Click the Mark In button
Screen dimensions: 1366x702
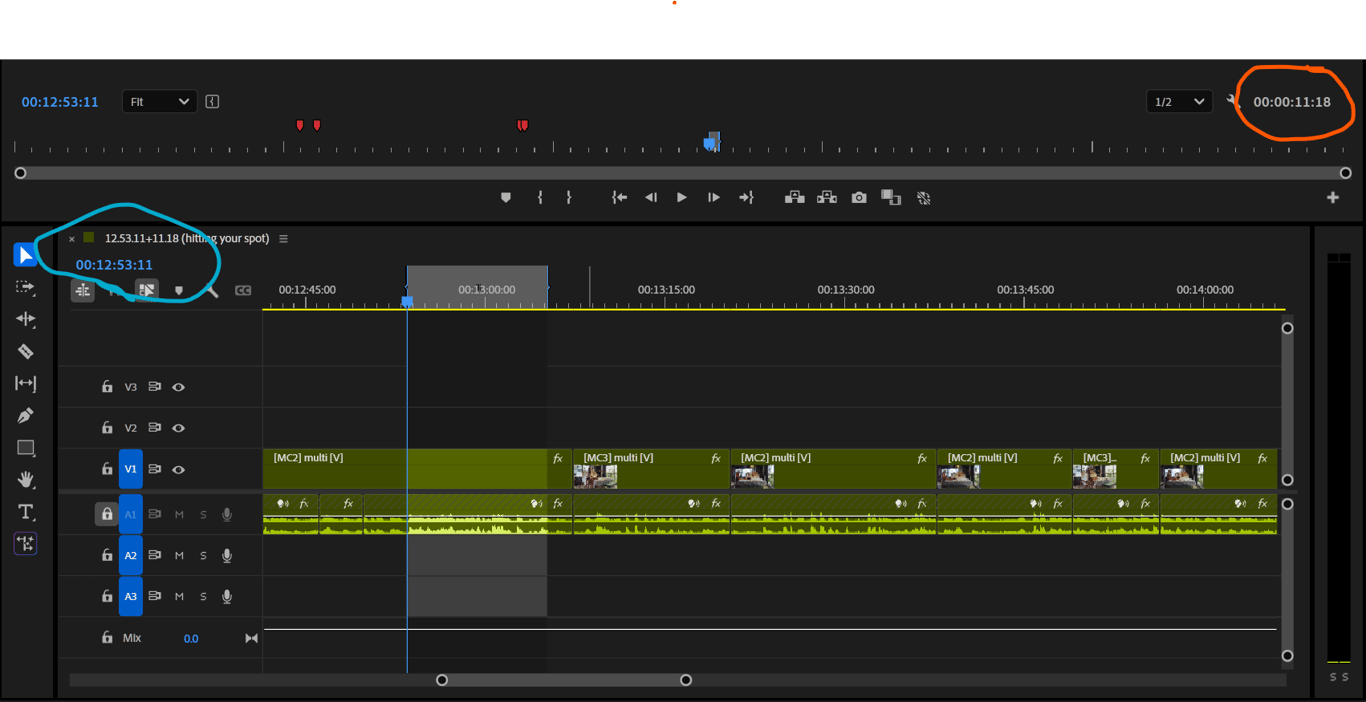point(540,198)
